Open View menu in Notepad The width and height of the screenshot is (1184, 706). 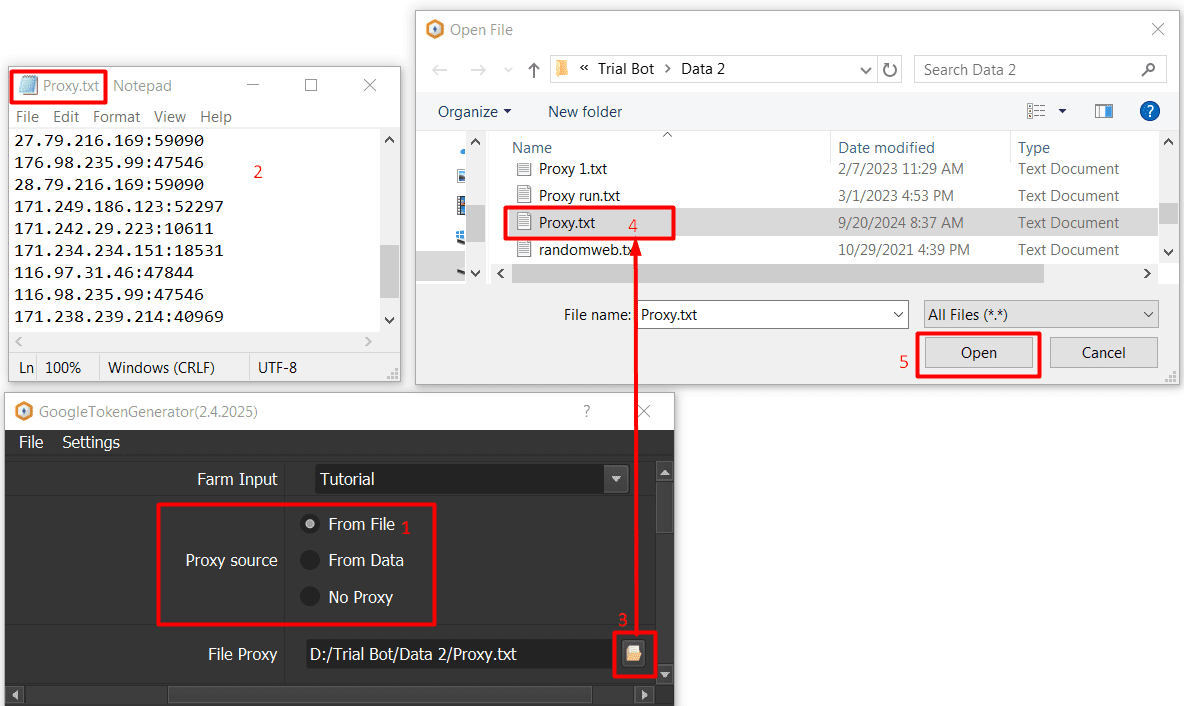point(170,116)
